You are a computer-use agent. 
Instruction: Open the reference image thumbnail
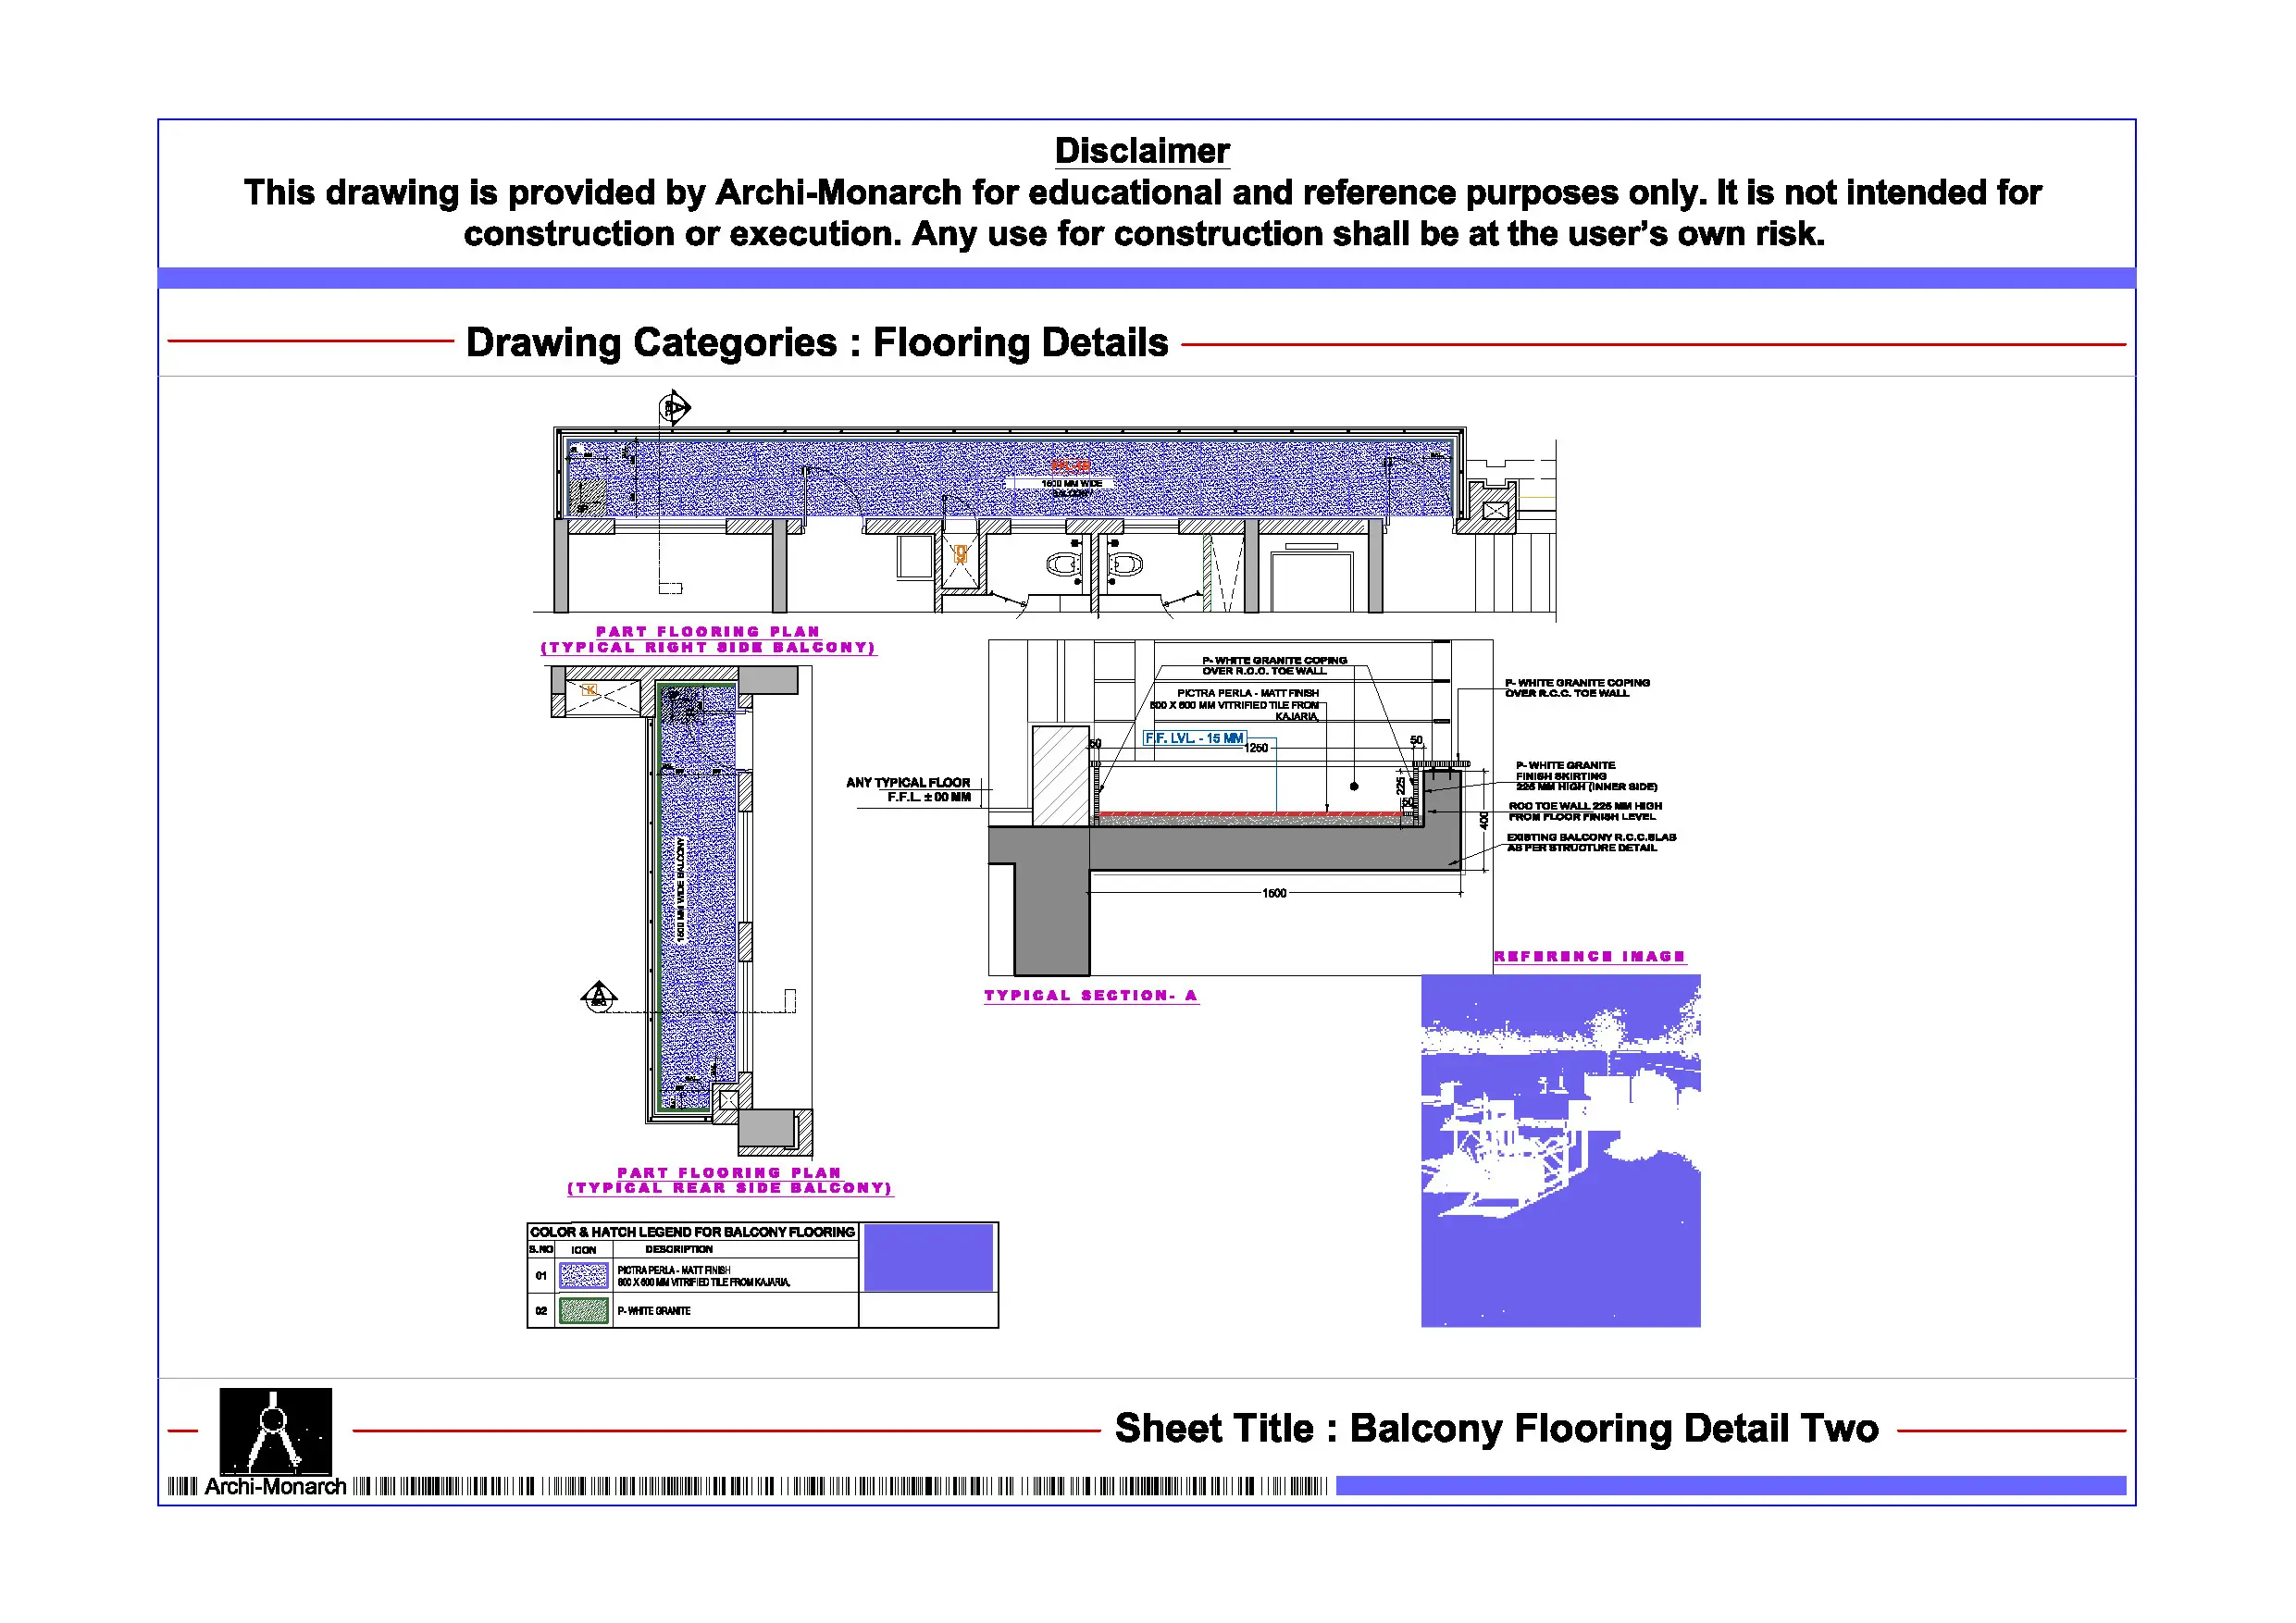(x=1560, y=1150)
